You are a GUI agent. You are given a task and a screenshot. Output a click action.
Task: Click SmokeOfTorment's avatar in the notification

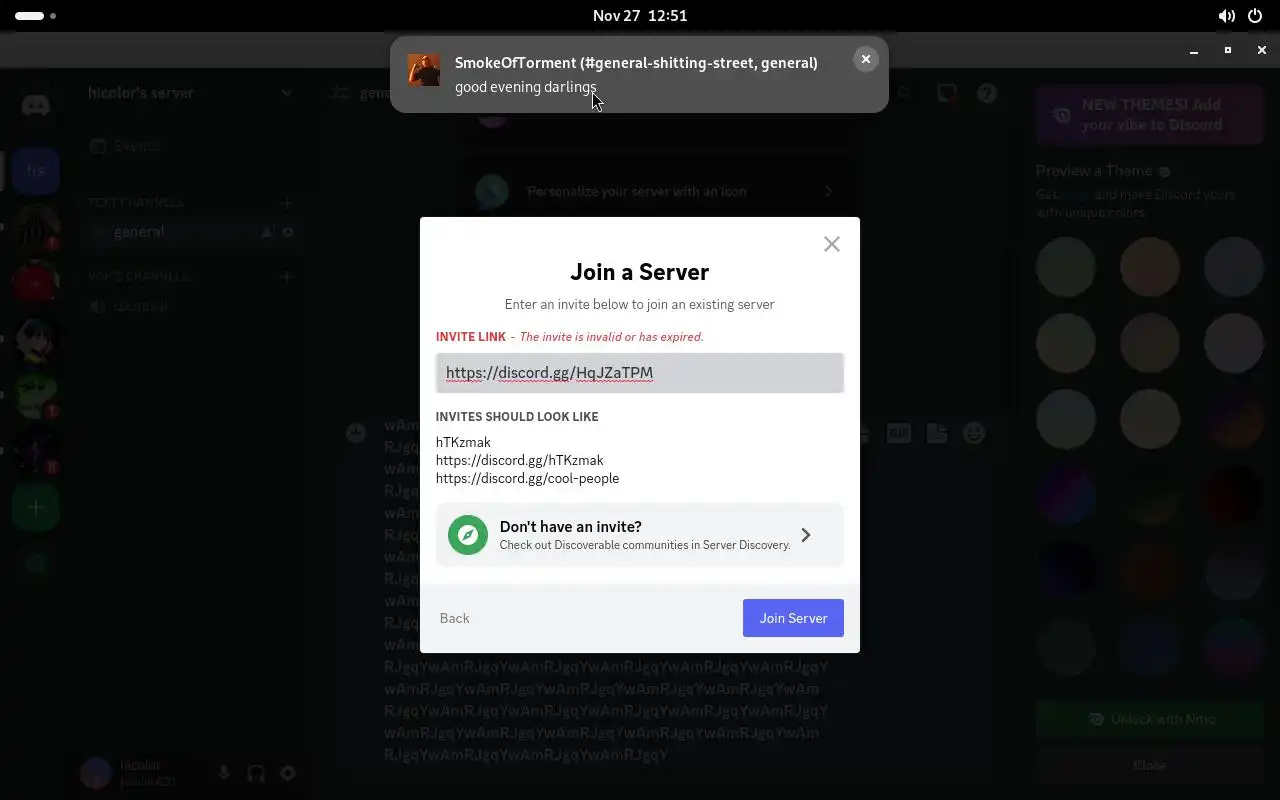424,70
